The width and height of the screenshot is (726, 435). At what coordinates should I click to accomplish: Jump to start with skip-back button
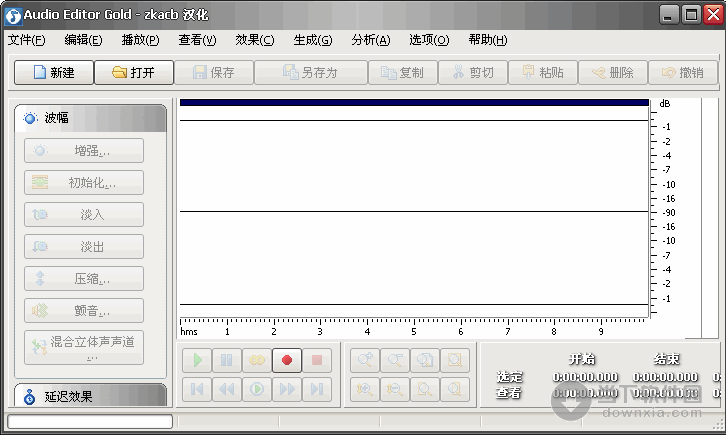(x=197, y=389)
